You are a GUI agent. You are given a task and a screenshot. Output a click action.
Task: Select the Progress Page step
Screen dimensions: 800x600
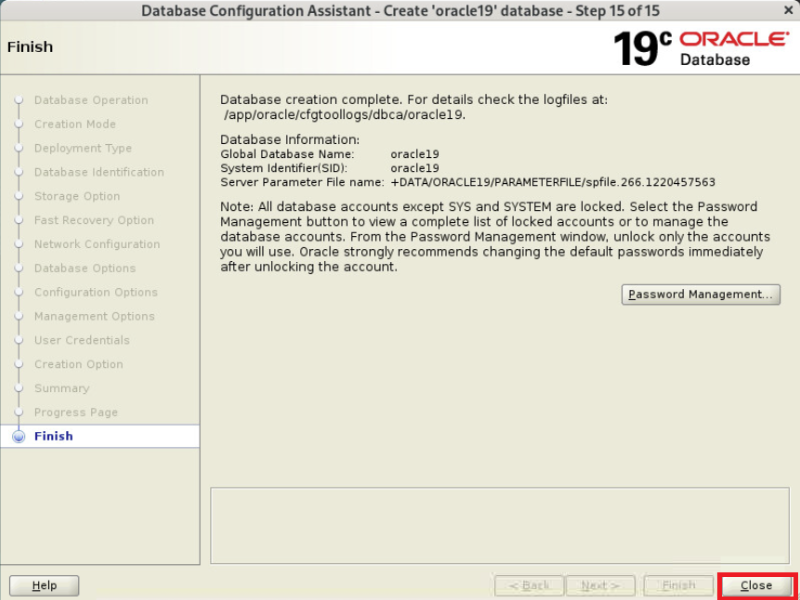point(76,412)
